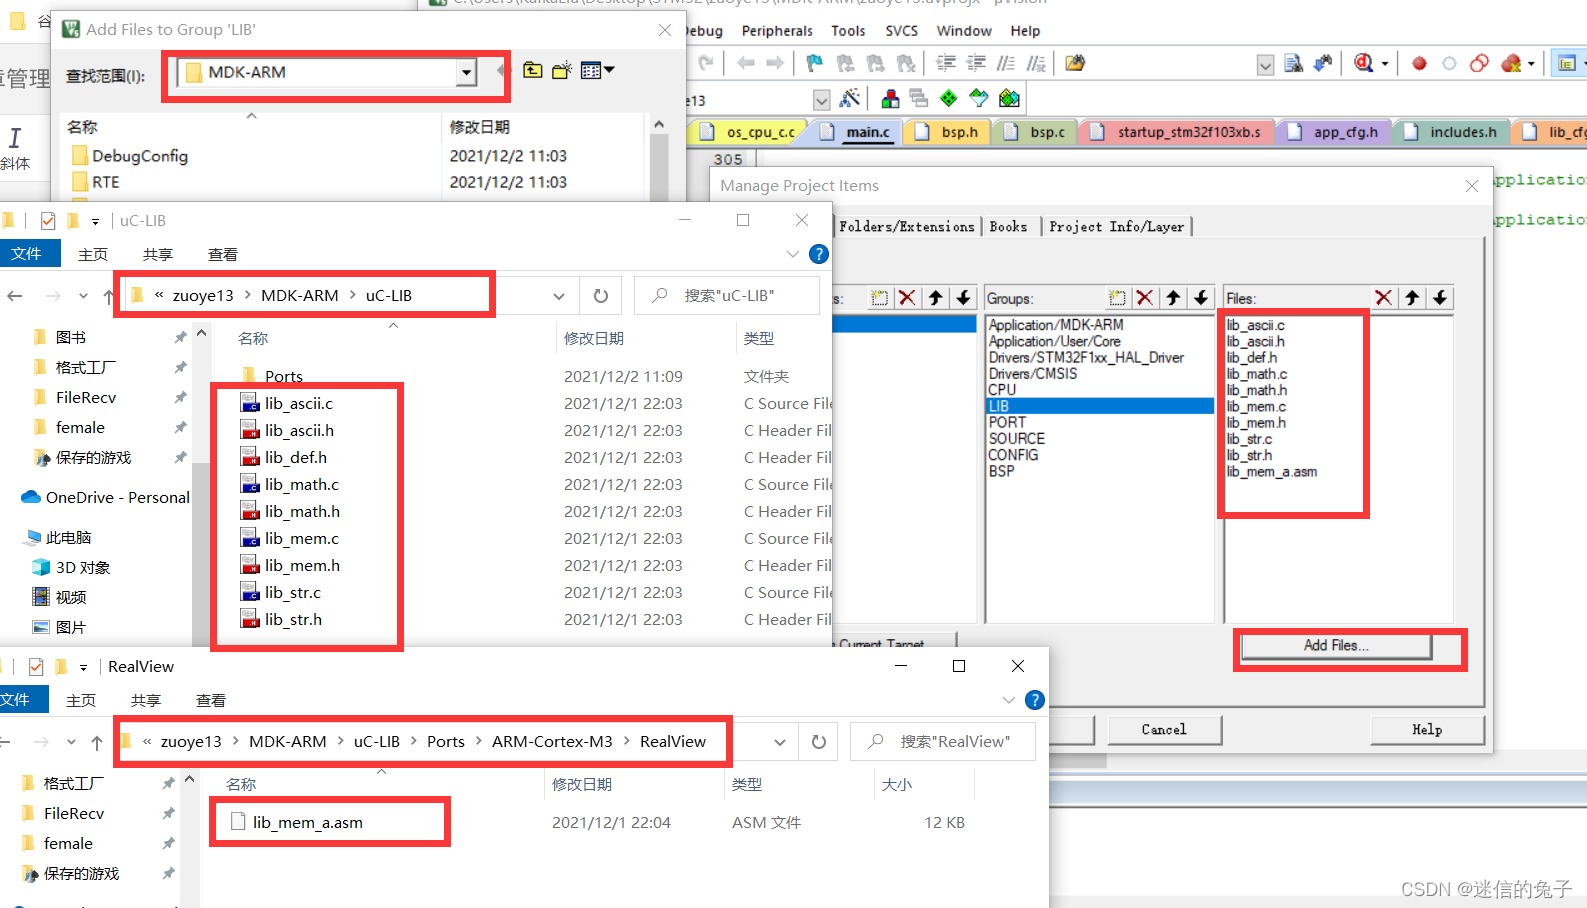Click the search box in RealView explorer

pos(943,742)
